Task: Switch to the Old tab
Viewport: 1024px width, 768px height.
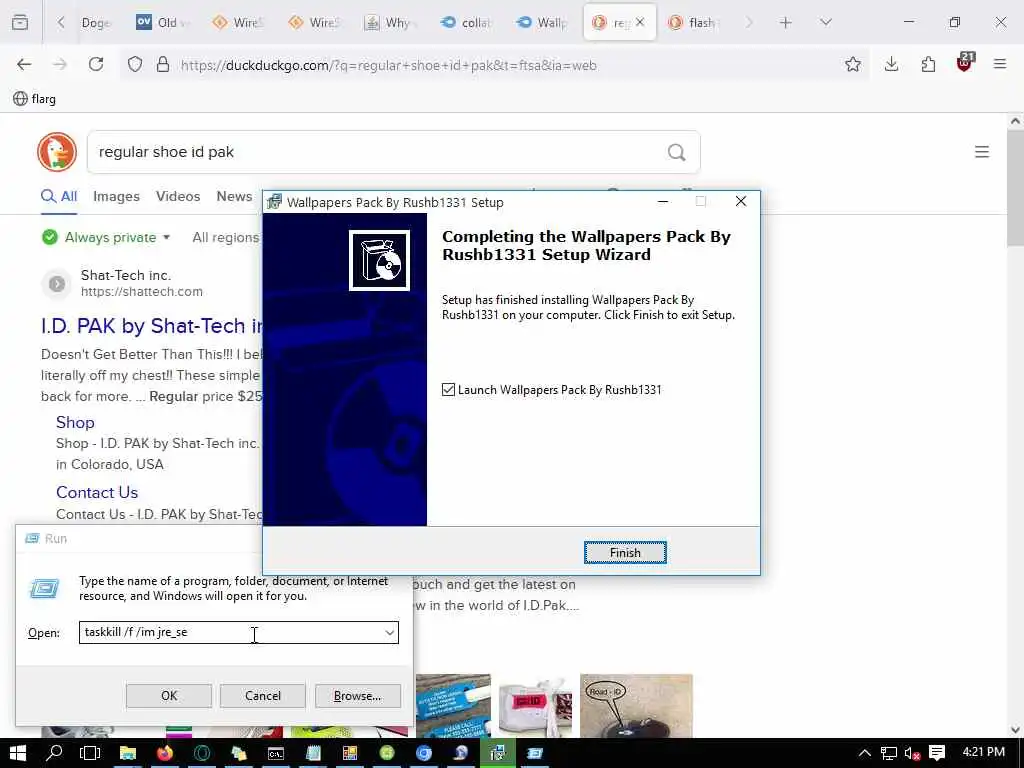Action: pos(163,23)
